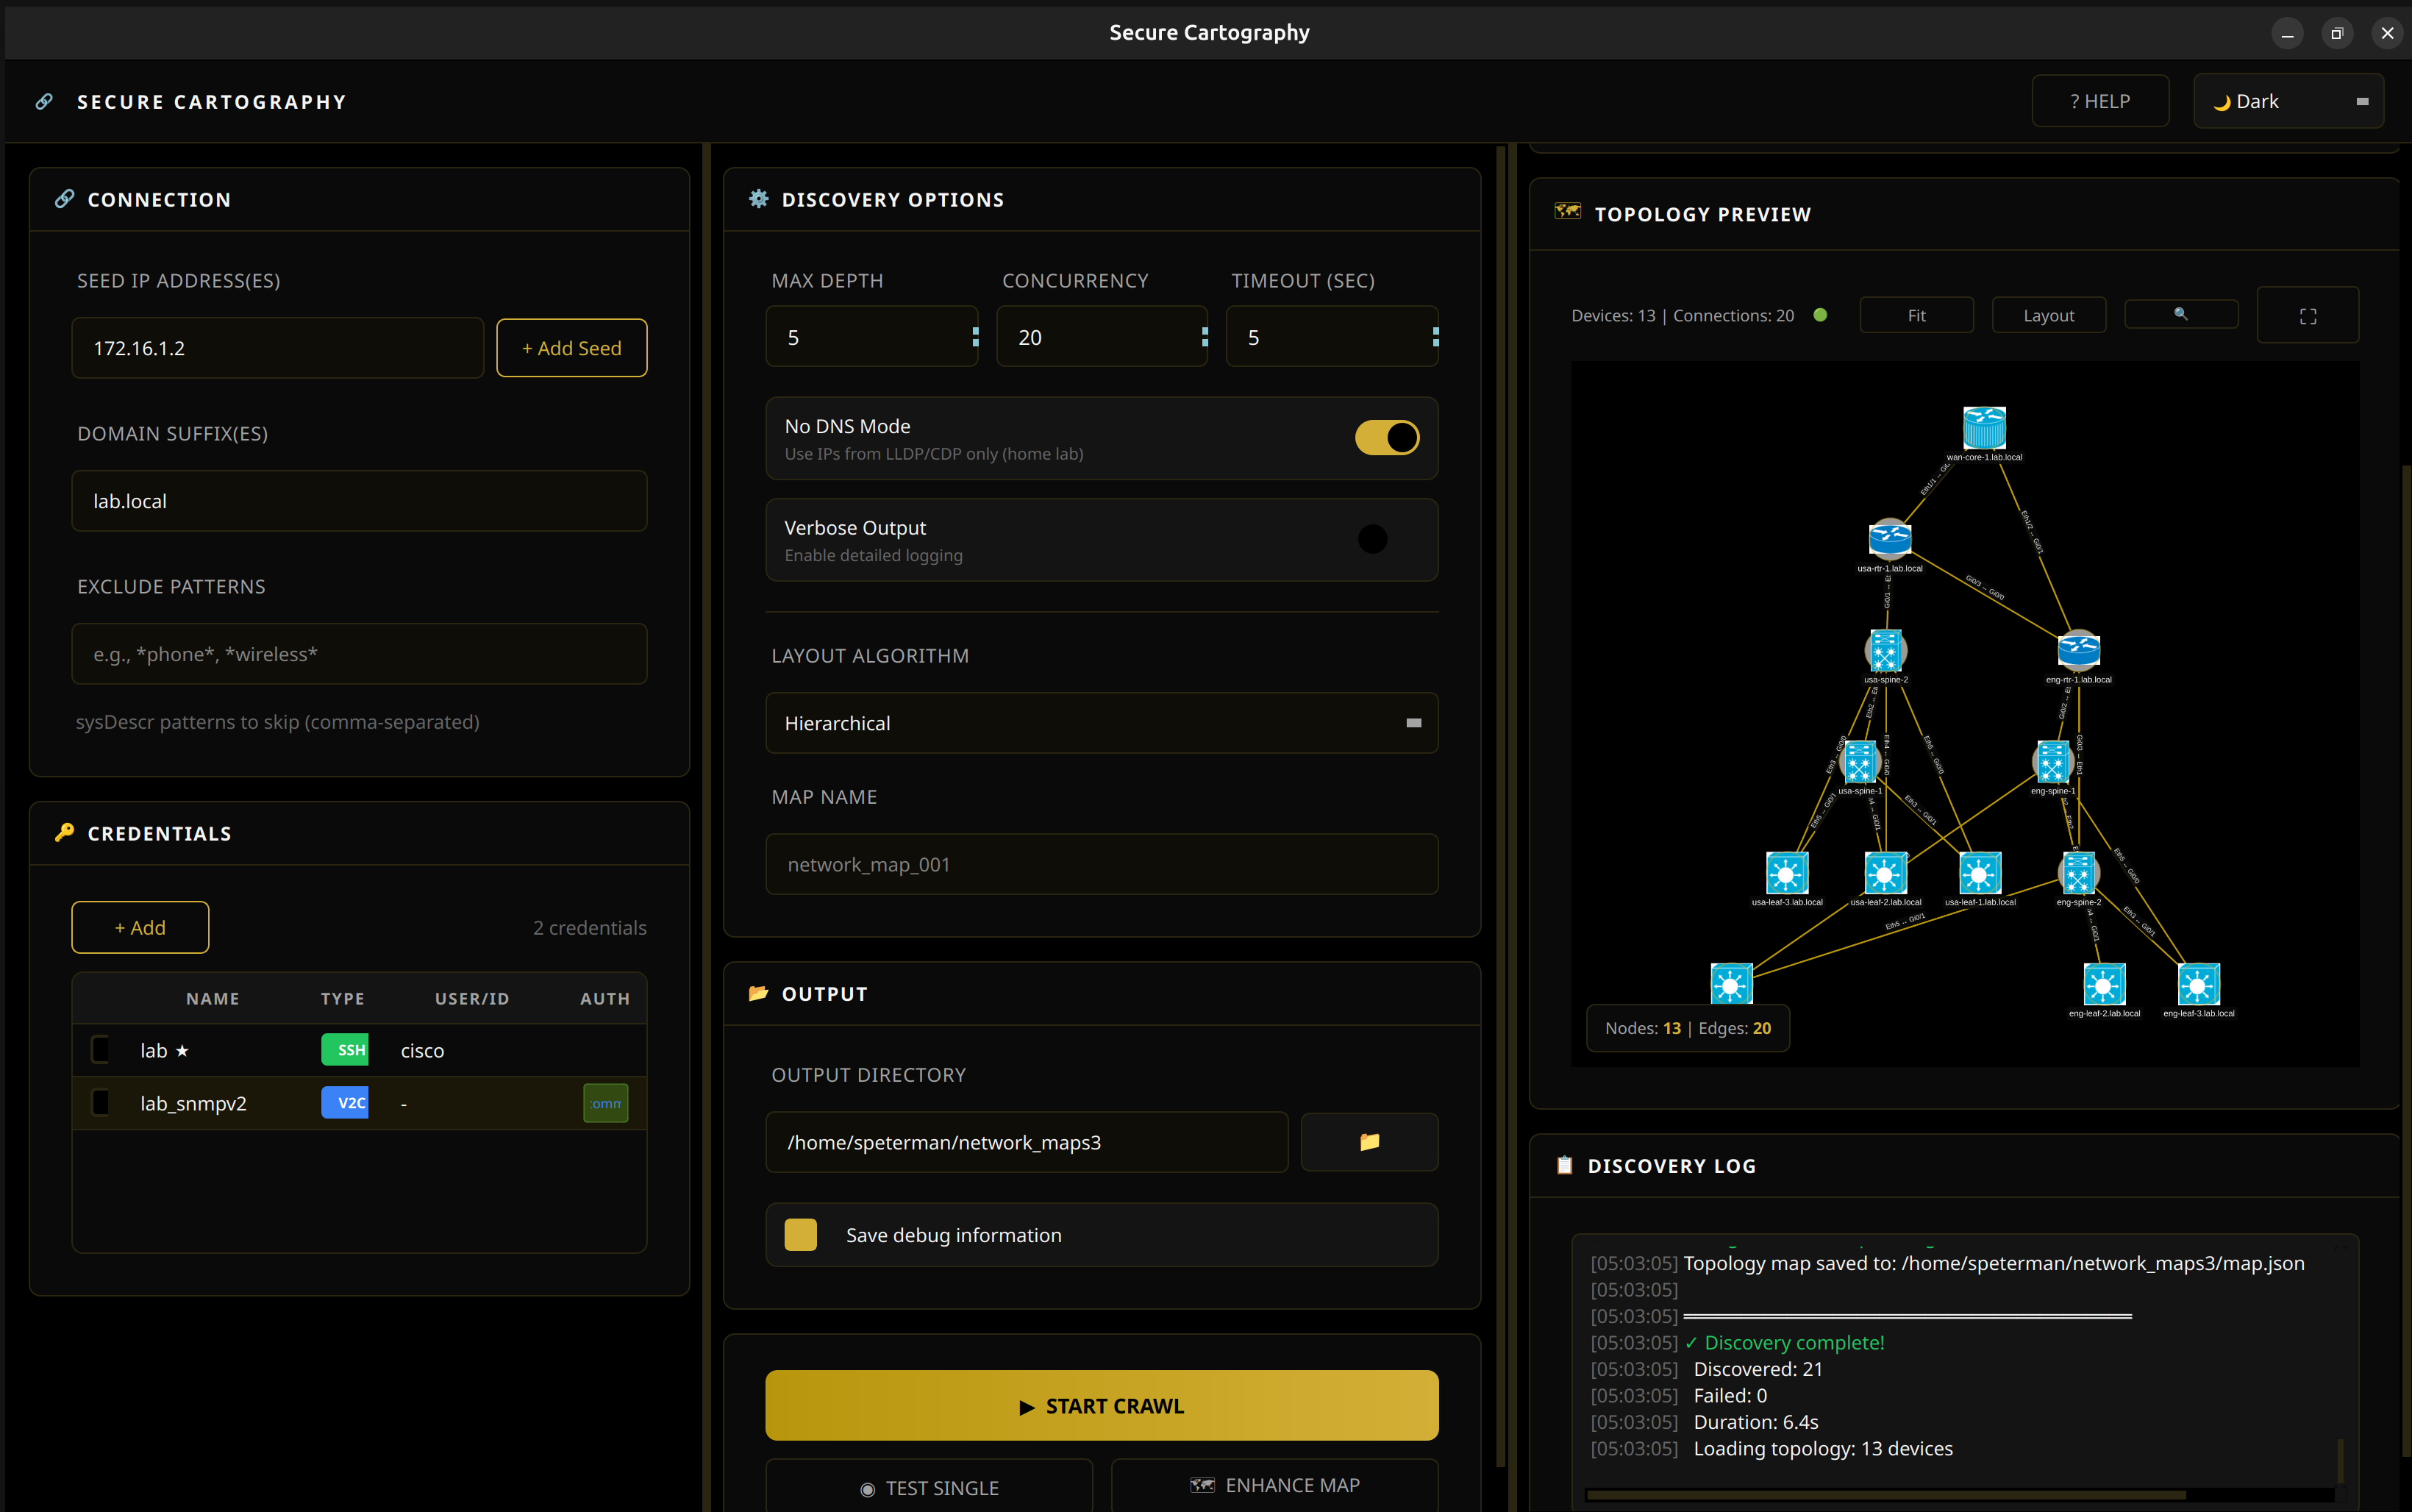
Task: Click the Credentials panel key icon
Action: point(64,832)
